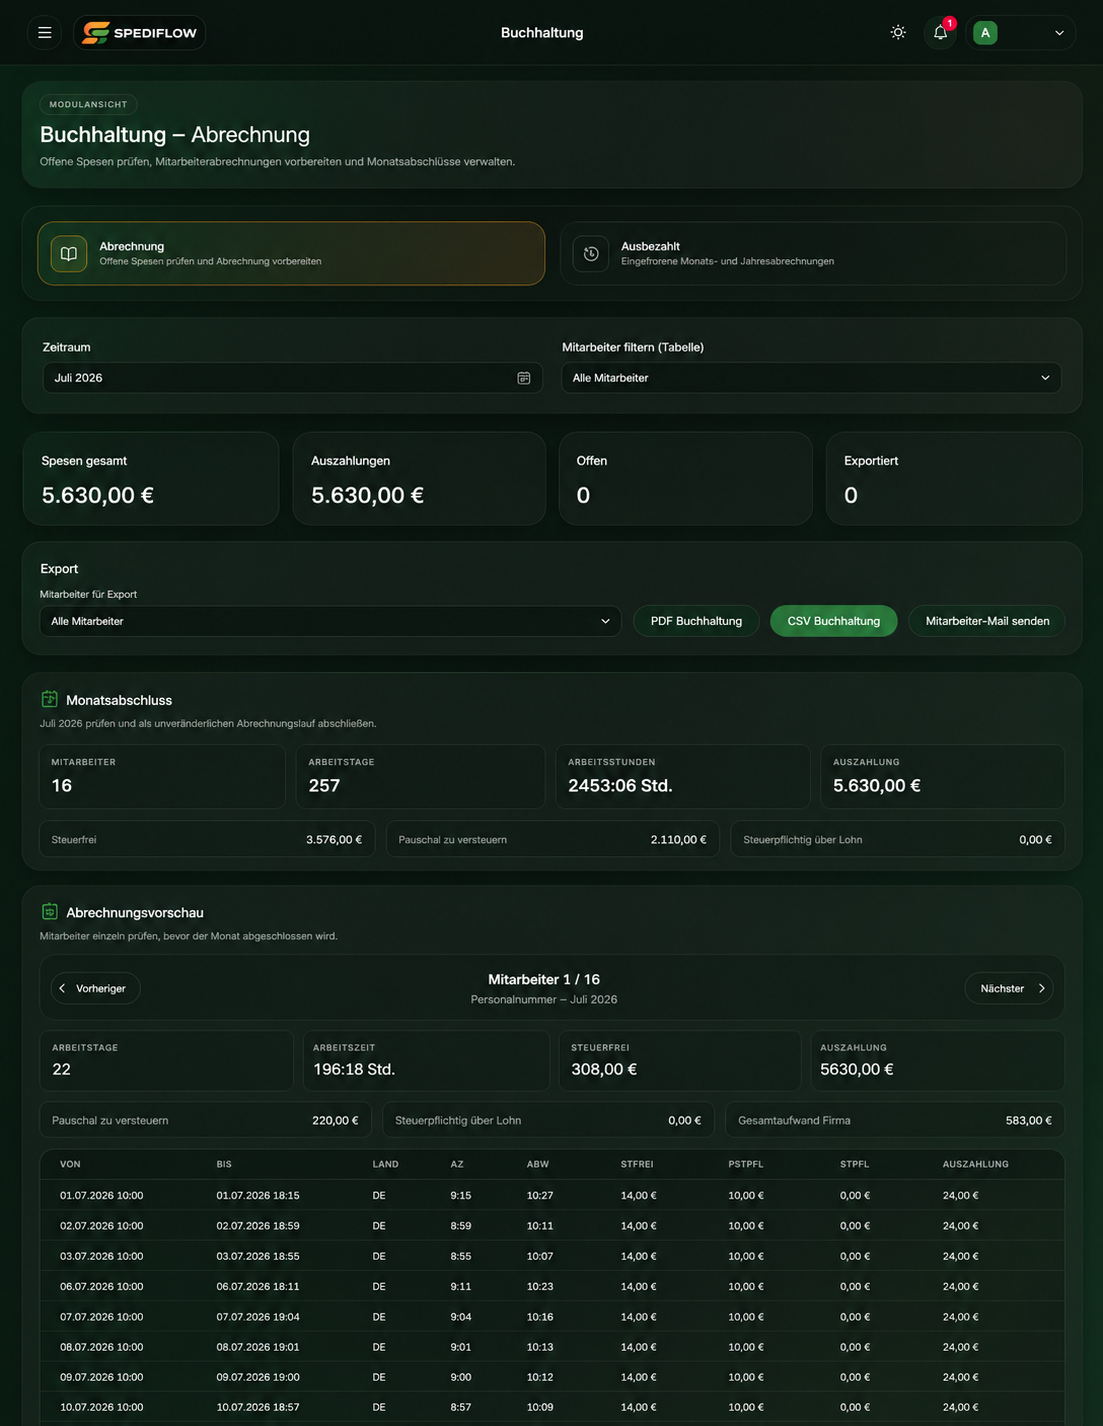Open Mitarbeiter für Export dropdown
This screenshot has height=1426, width=1103.
point(330,621)
